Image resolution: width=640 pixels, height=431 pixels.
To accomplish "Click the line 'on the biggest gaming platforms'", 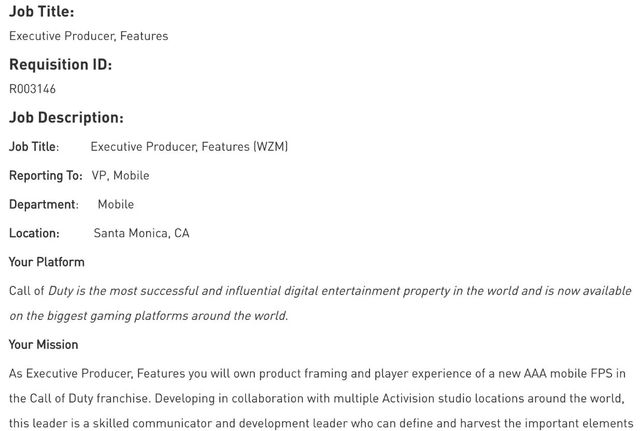I will (148, 316).
